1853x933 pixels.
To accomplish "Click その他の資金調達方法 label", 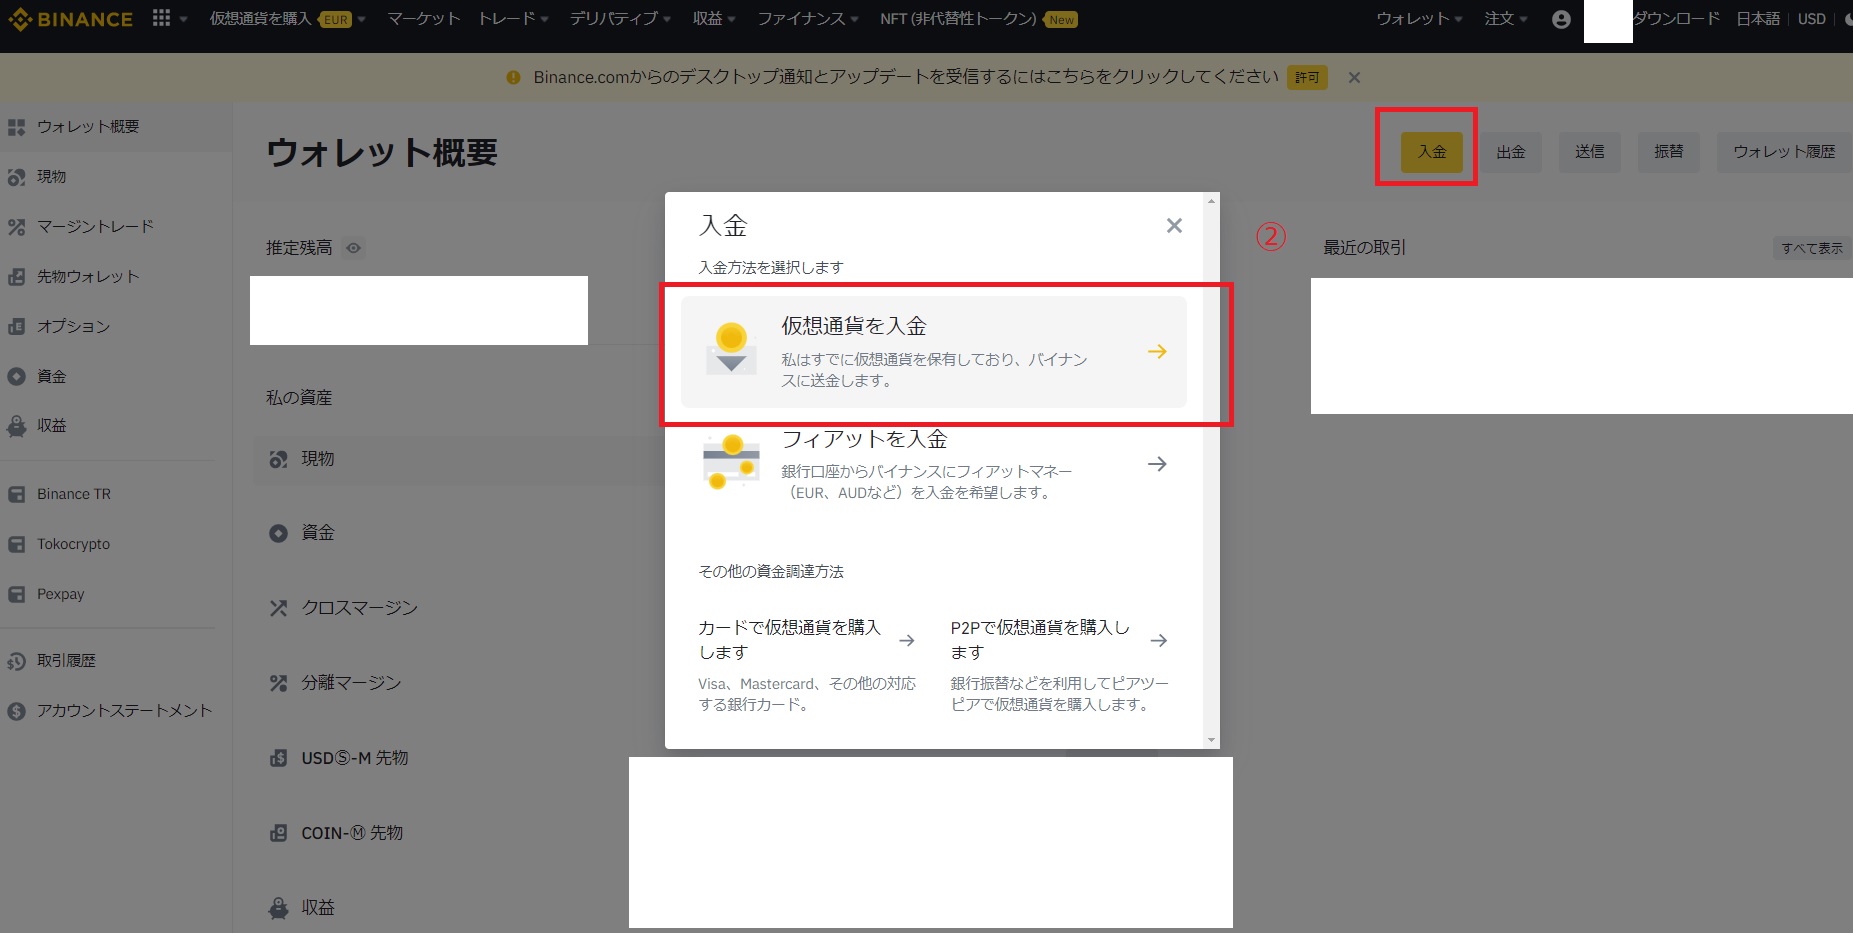I will coord(771,572).
